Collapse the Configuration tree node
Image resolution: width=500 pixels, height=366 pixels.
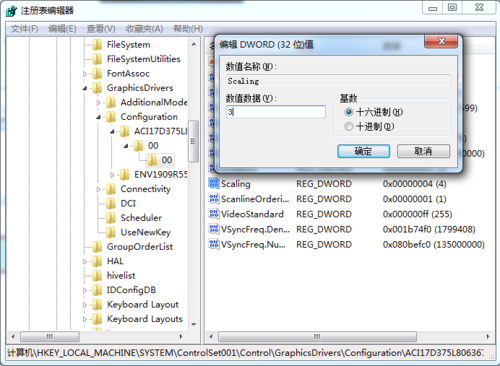99,117
